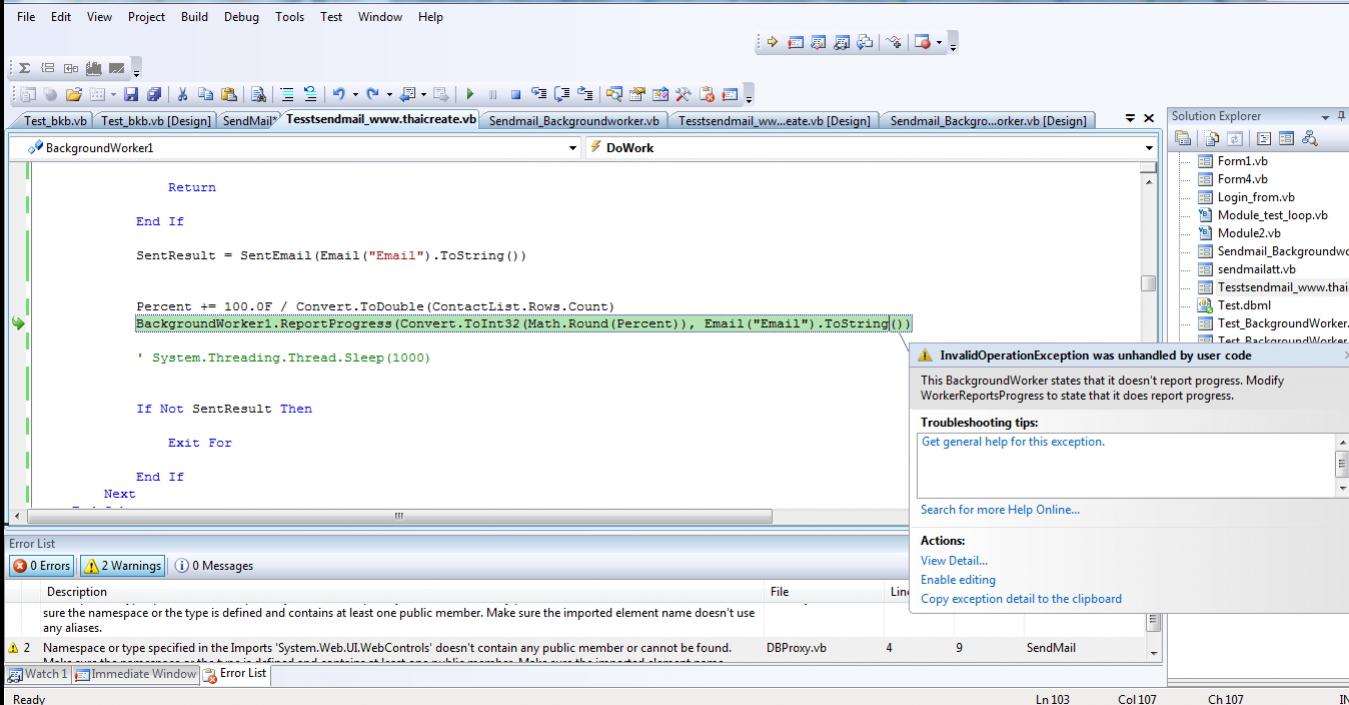Click Show Next Statement yellow arrow icon
The height and width of the screenshot is (705, 1349).
coord(772,42)
